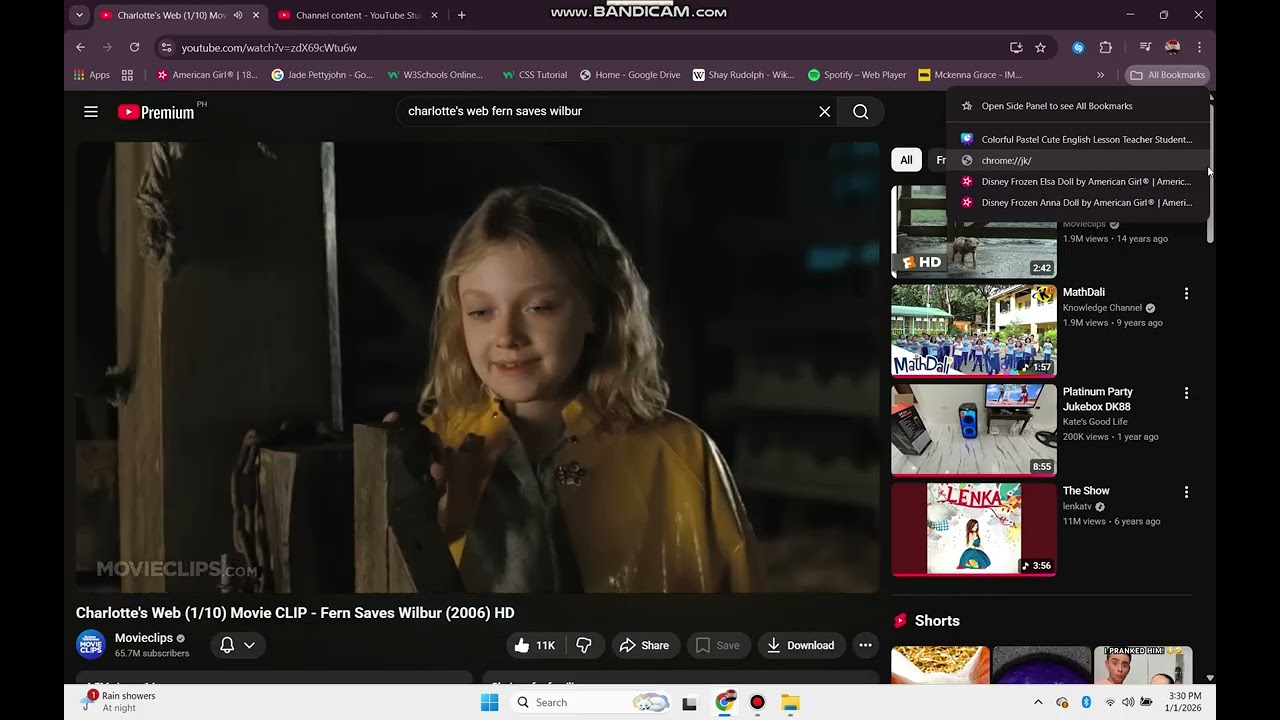
Task: Open Side Panel to see All Bookmarks
Action: tap(1078, 106)
